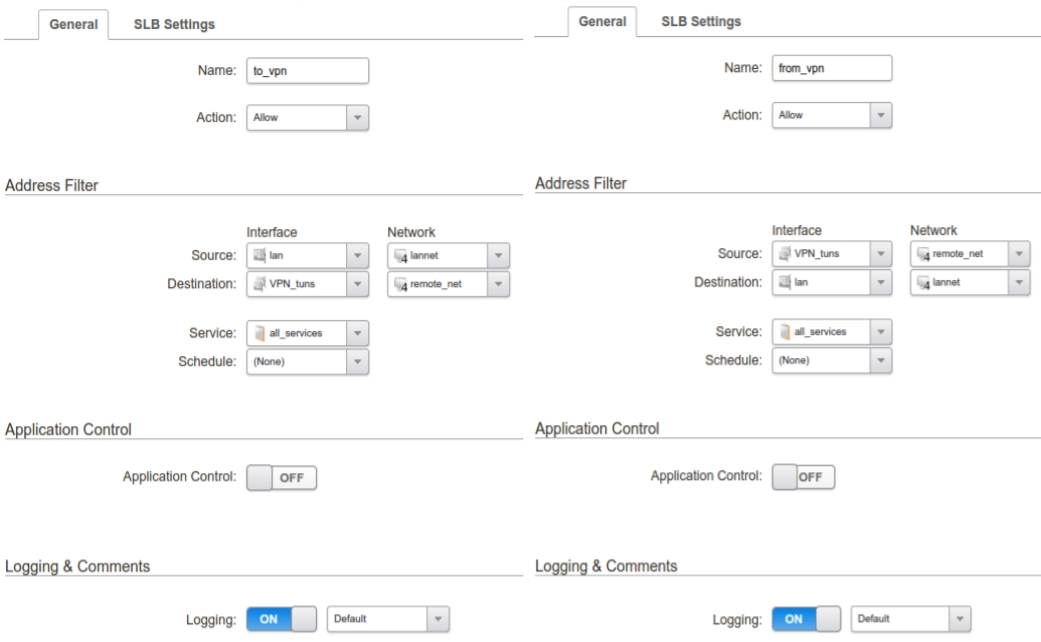The width and height of the screenshot is (1041, 642).
Task: Click the lannet network icon in to_vpn Source
Action: [x=398, y=255]
